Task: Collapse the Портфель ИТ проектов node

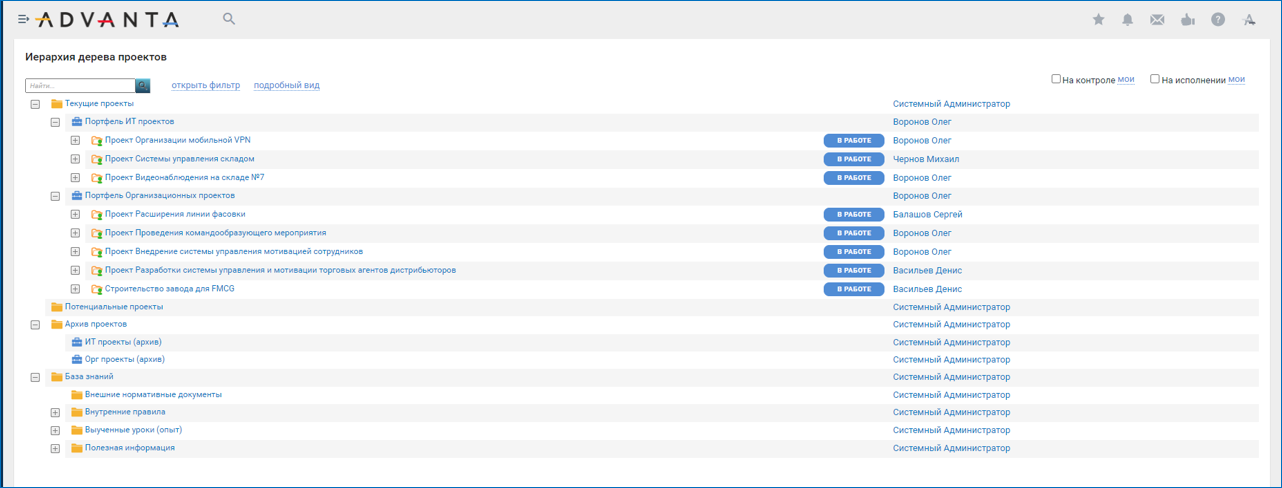Action: (55, 122)
